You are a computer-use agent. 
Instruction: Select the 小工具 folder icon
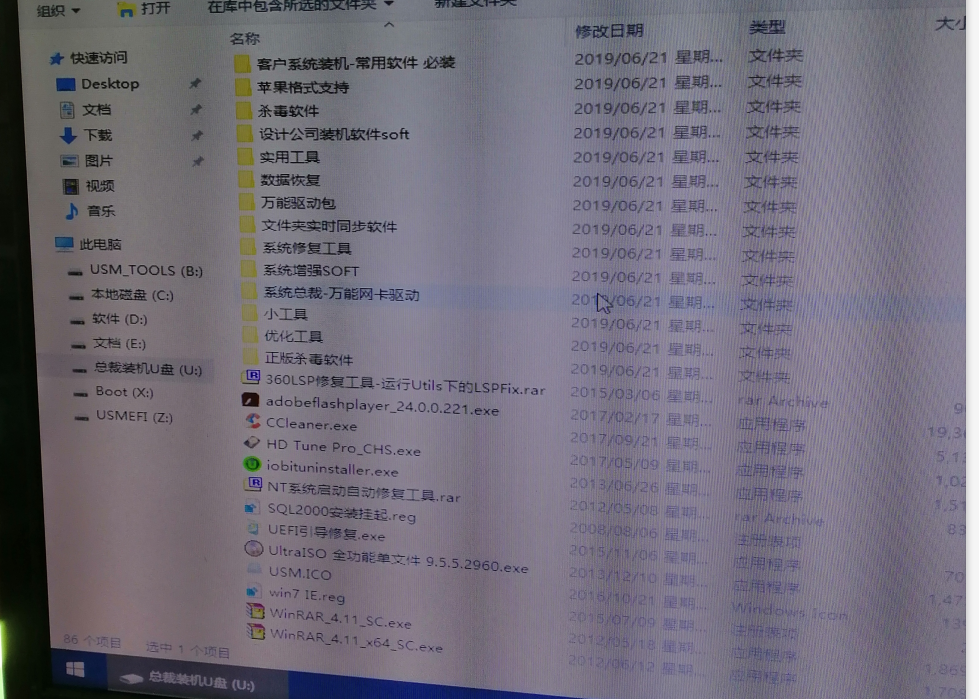tap(250, 312)
